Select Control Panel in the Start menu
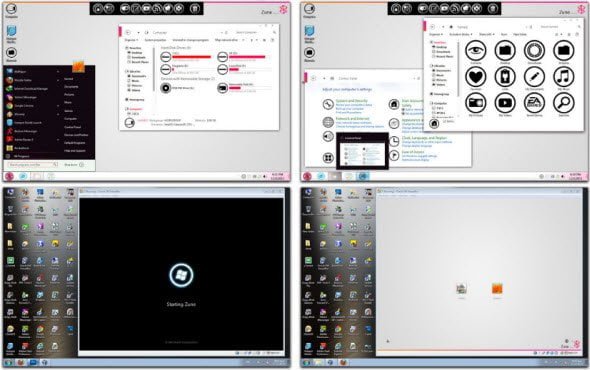 coord(73,127)
